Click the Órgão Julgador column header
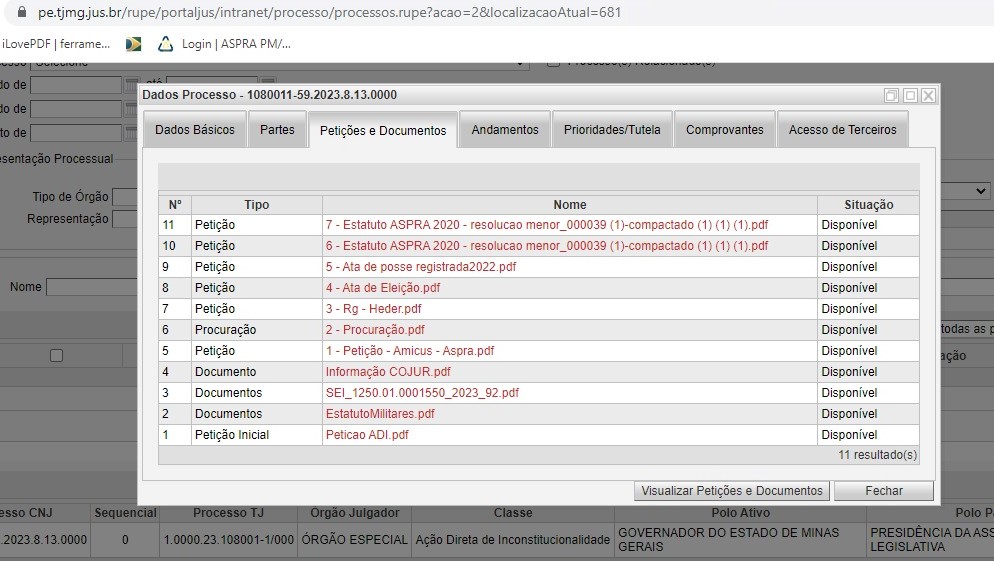Viewport: 994px width, 561px height. point(354,512)
